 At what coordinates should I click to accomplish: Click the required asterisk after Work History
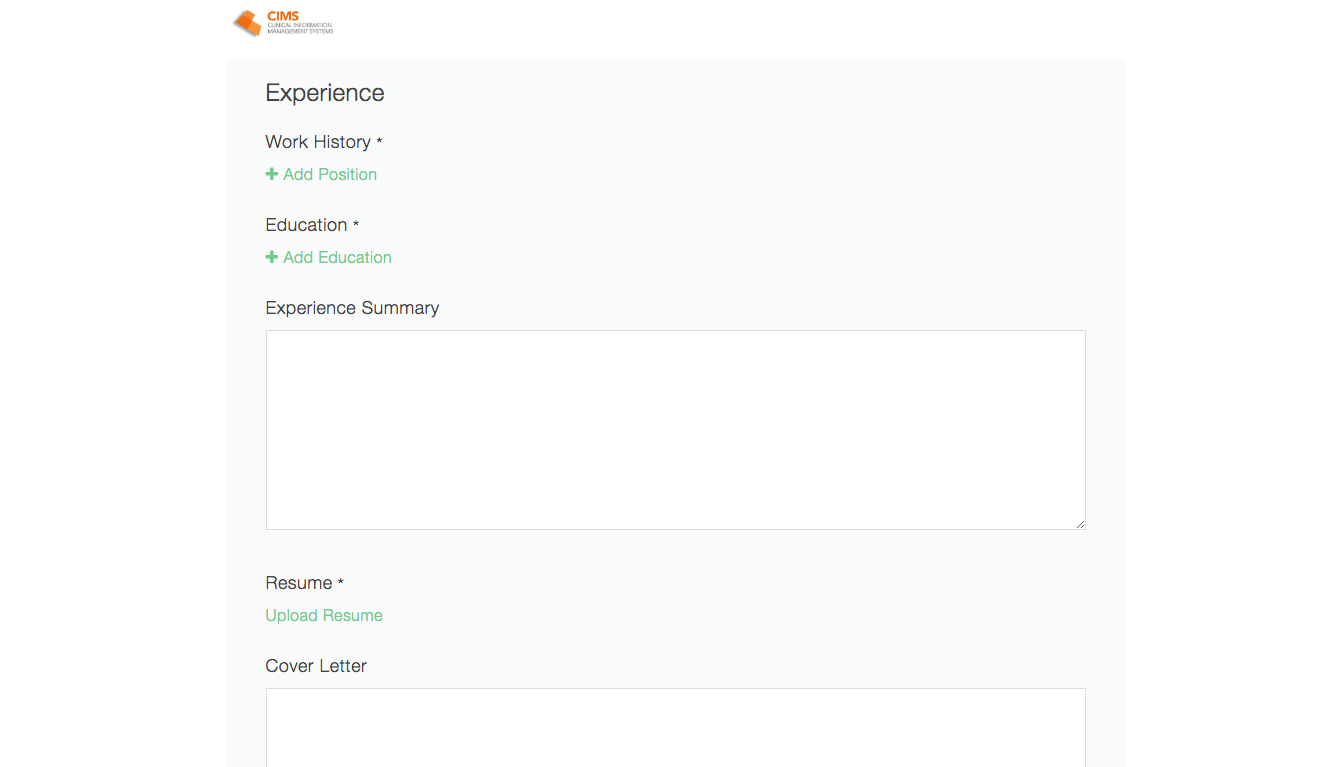(x=379, y=142)
